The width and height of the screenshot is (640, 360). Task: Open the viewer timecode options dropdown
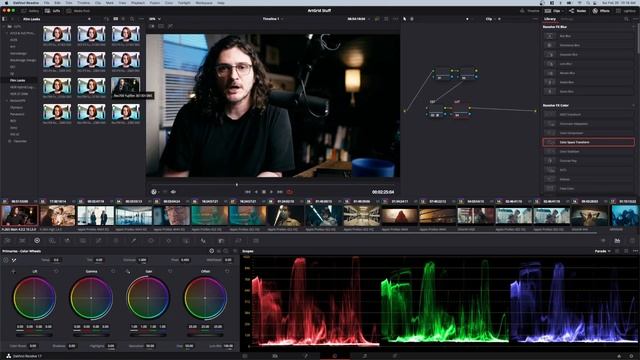368,19
